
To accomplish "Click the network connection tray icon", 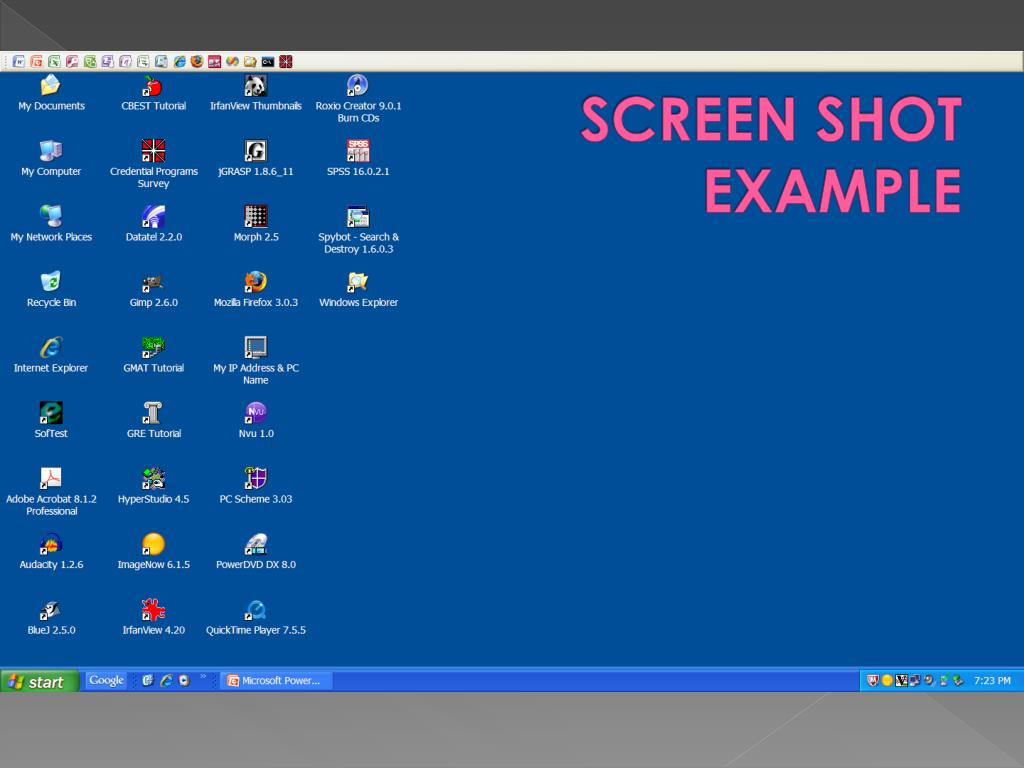I will [915, 680].
